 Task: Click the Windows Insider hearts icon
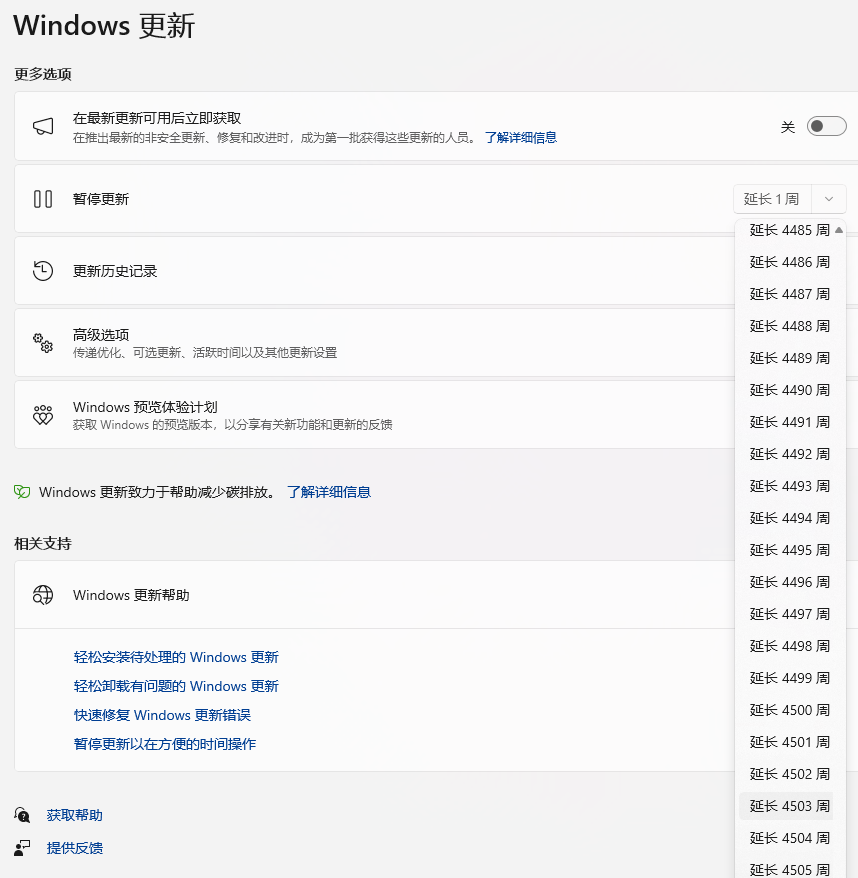click(x=43, y=415)
